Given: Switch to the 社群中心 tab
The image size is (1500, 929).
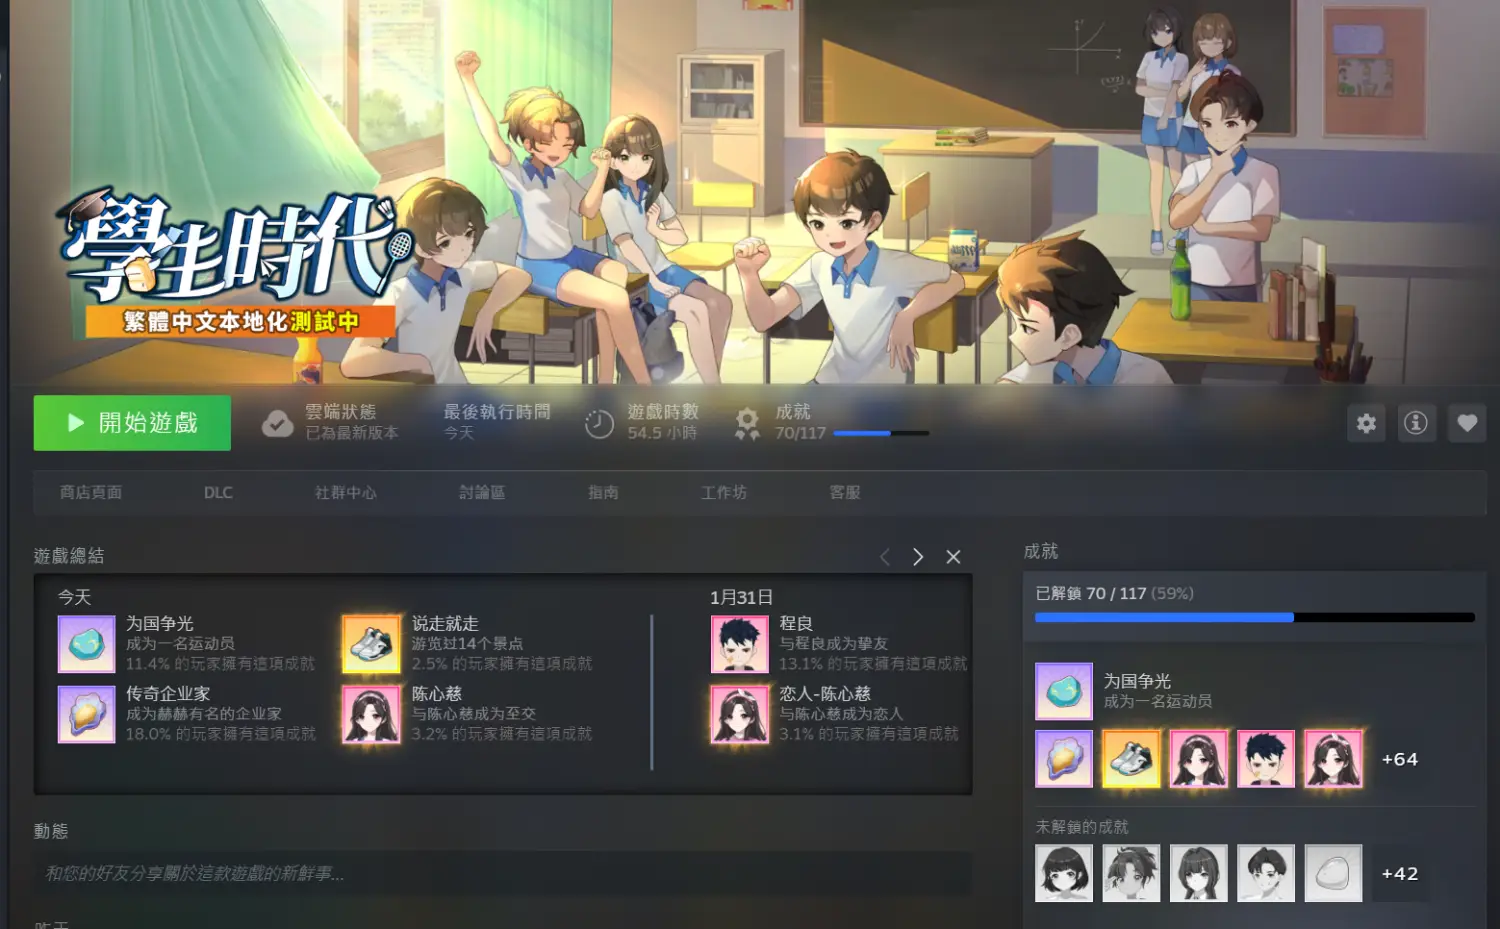Looking at the screenshot, I should 345,492.
